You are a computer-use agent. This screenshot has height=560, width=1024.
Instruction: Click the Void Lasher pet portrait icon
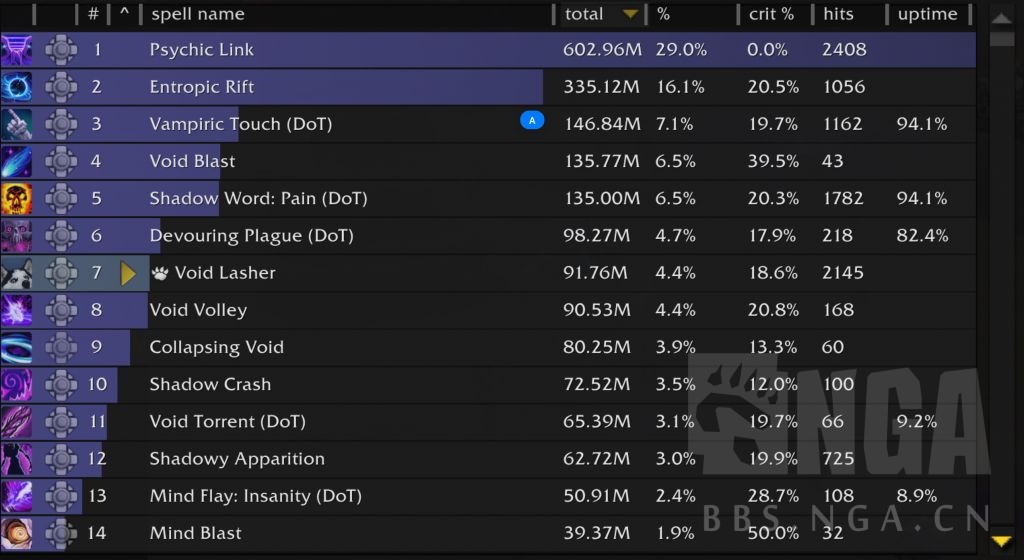(16, 273)
